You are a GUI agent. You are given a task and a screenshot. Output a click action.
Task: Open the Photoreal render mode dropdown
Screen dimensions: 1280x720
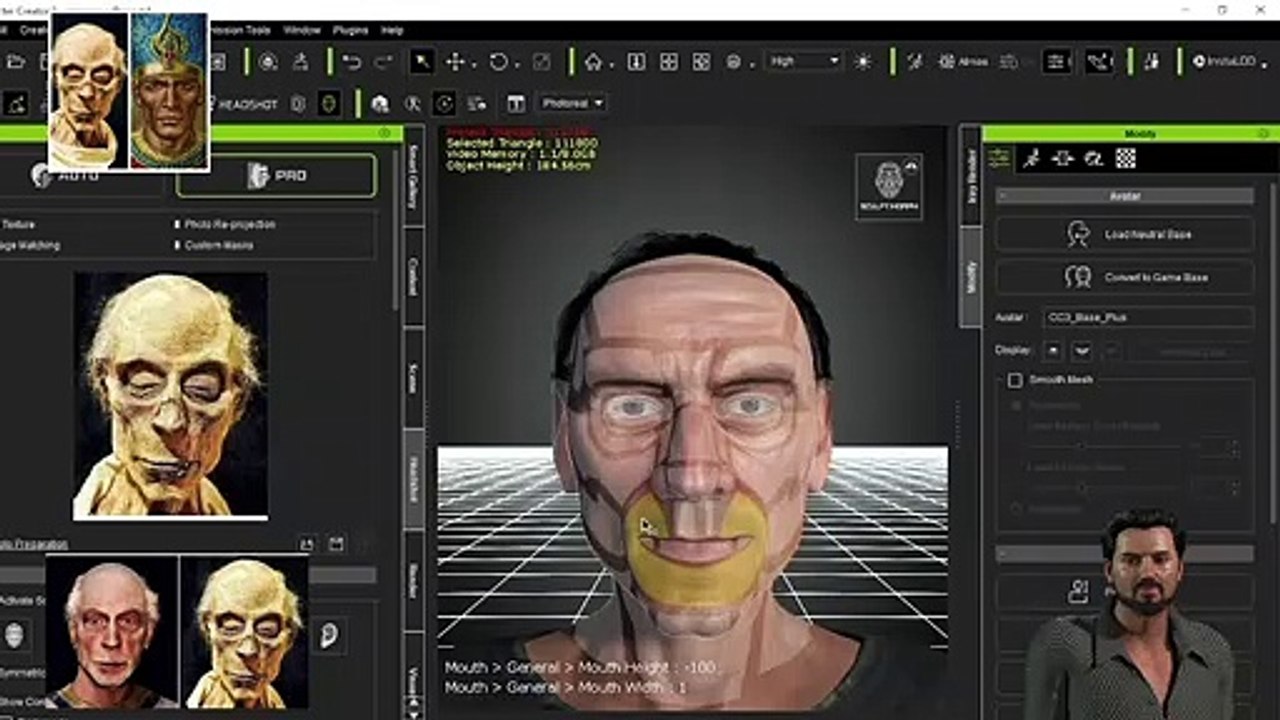572,103
